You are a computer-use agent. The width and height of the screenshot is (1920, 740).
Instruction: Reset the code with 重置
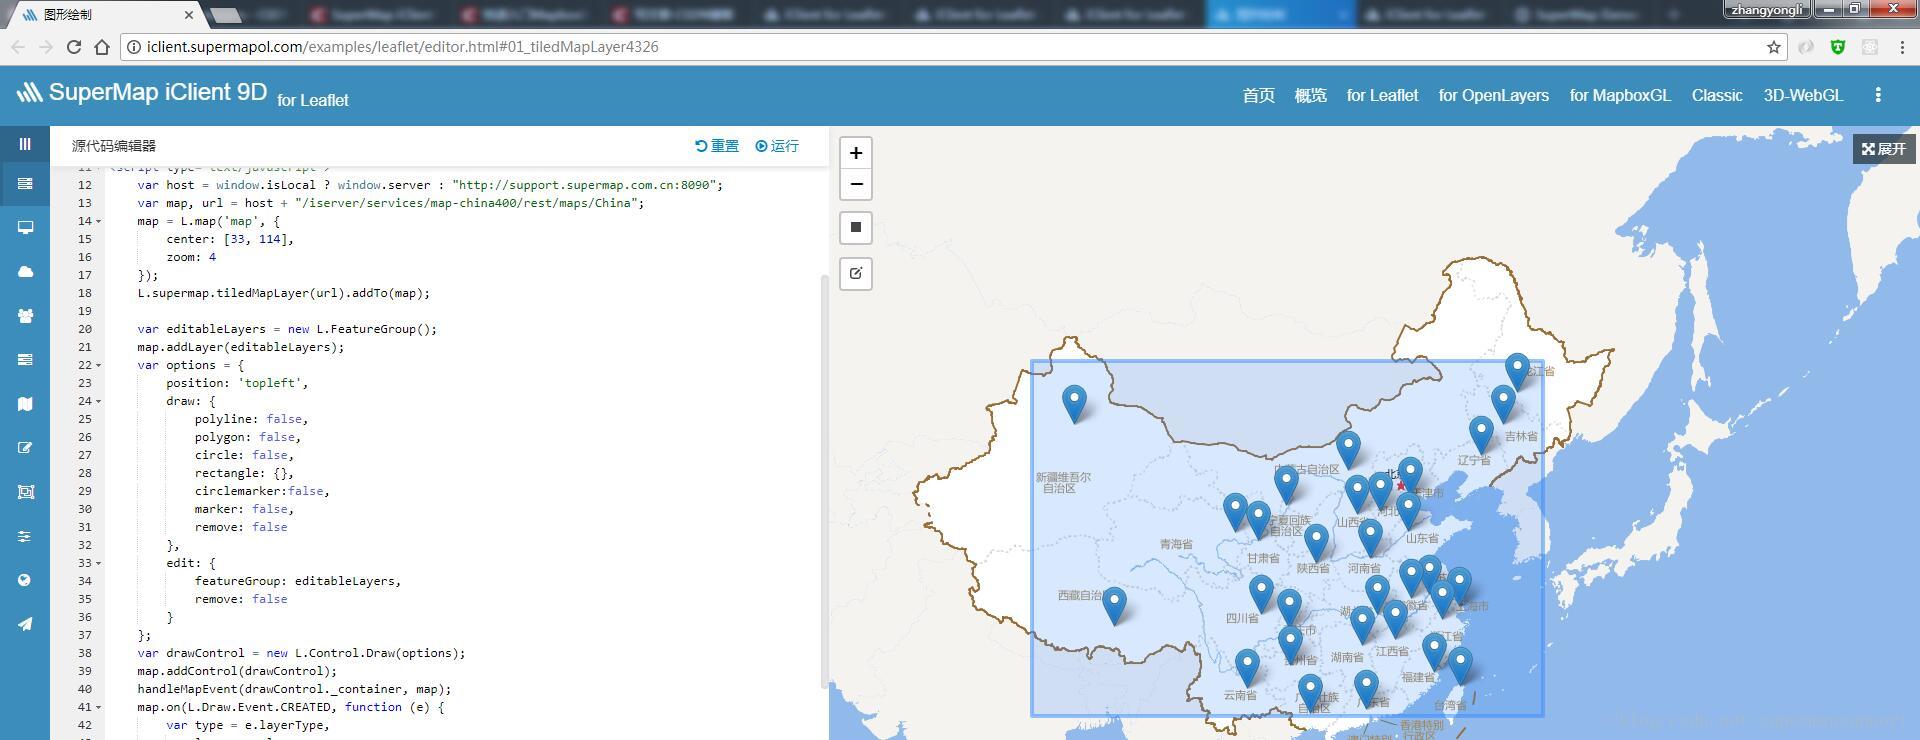pyautogui.click(x=717, y=146)
